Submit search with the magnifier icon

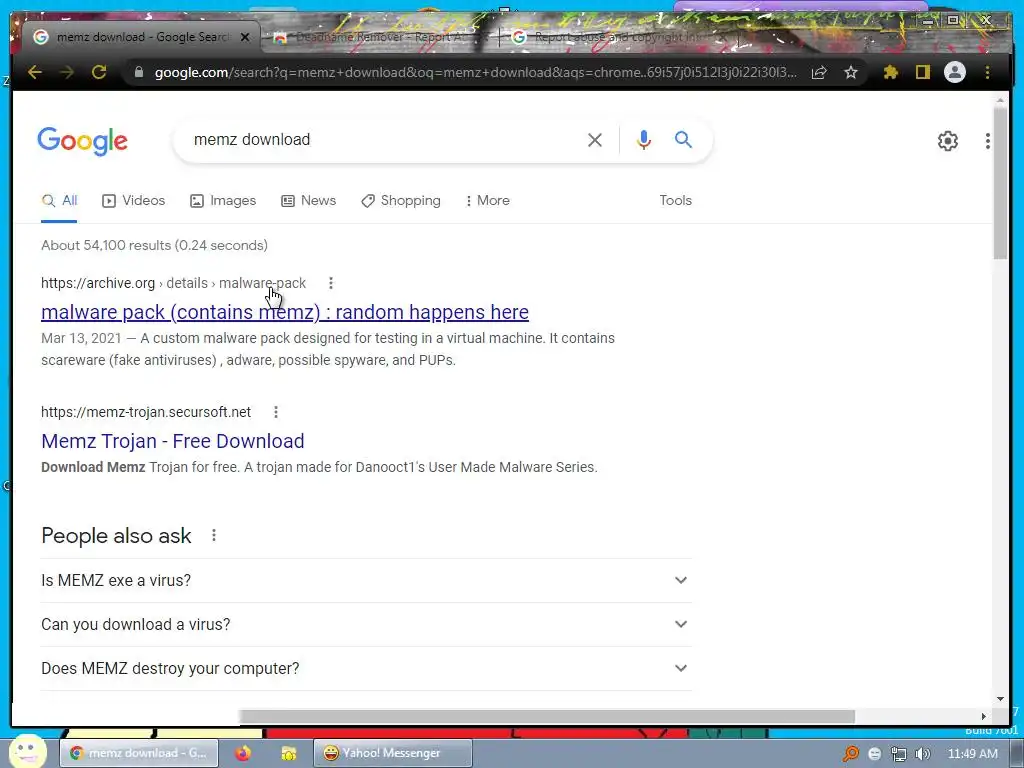click(683, 139)
